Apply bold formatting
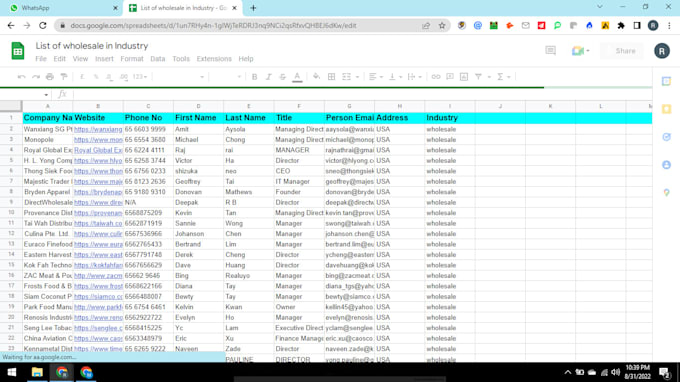Viewport: 680px width, 382px height. click(x=255, y=77)
